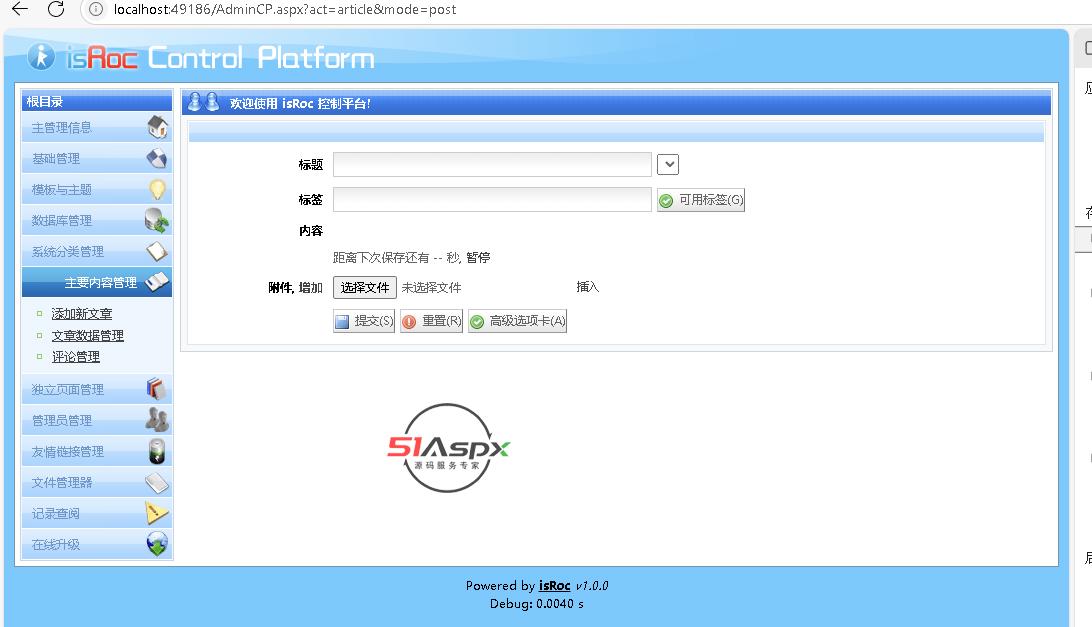Click the users icon beside 管理员管理

157,420
